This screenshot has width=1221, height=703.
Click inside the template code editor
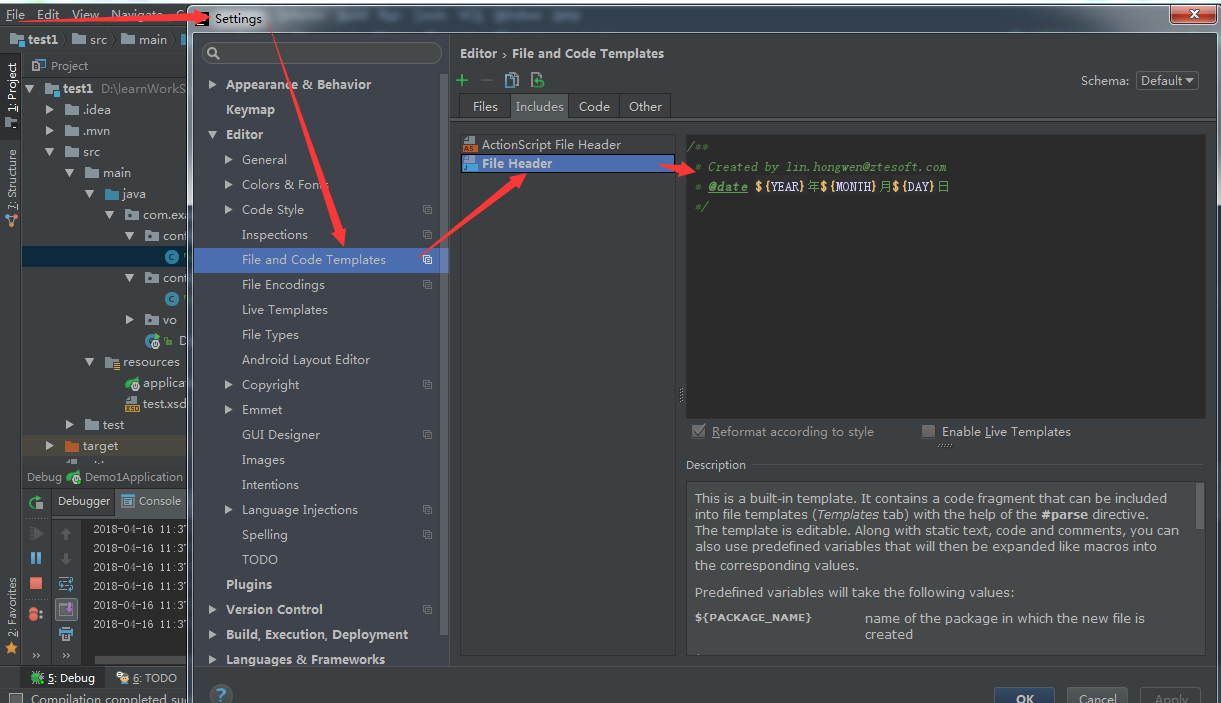(x=945, y=277)
